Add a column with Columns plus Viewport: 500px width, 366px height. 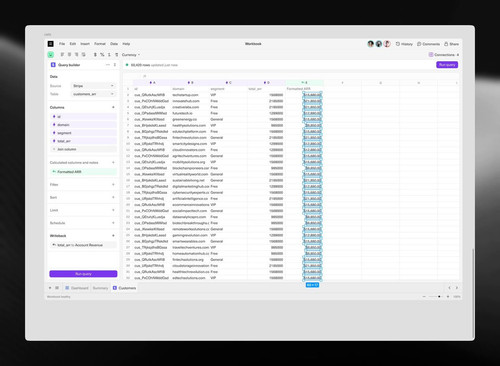(113, 107)
